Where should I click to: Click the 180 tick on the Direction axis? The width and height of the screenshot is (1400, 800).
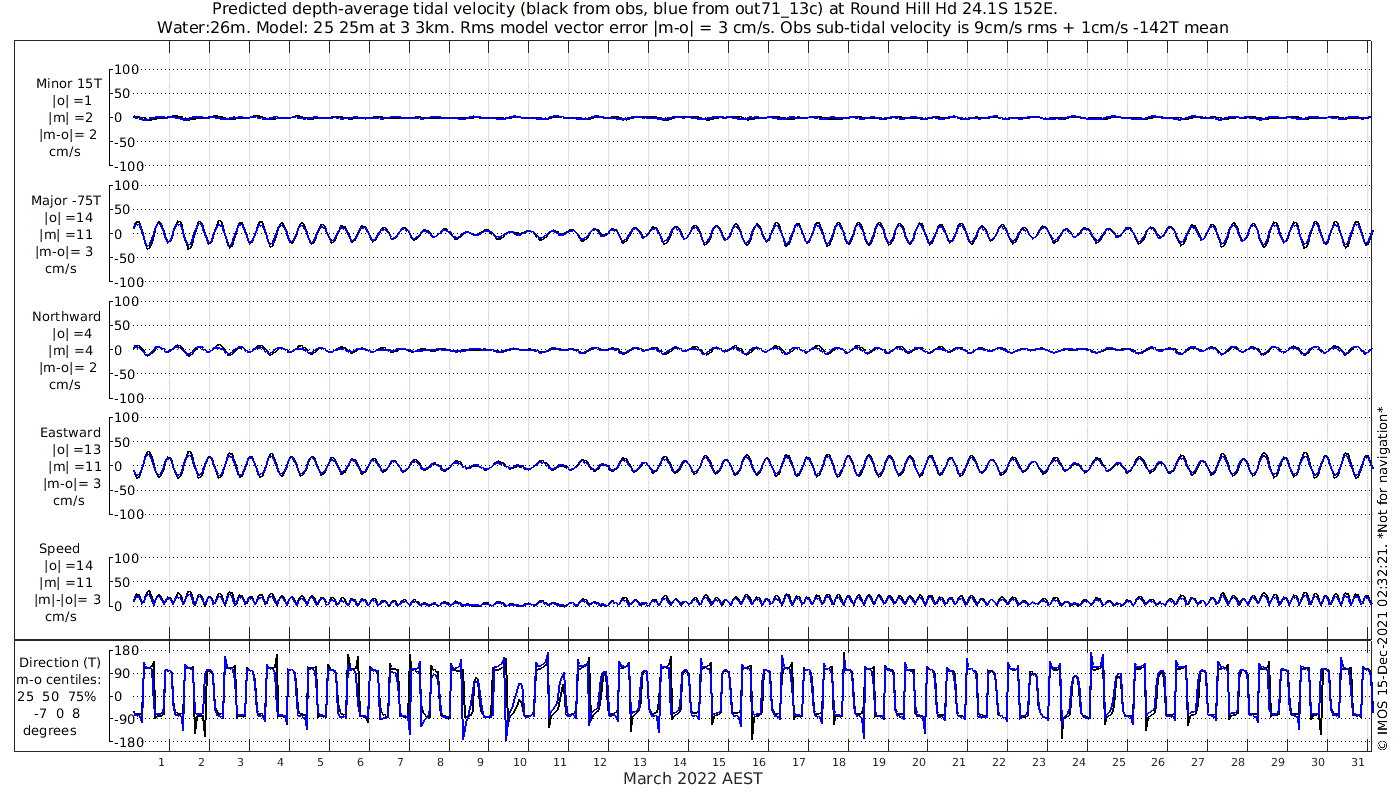[x=124, y=650]
